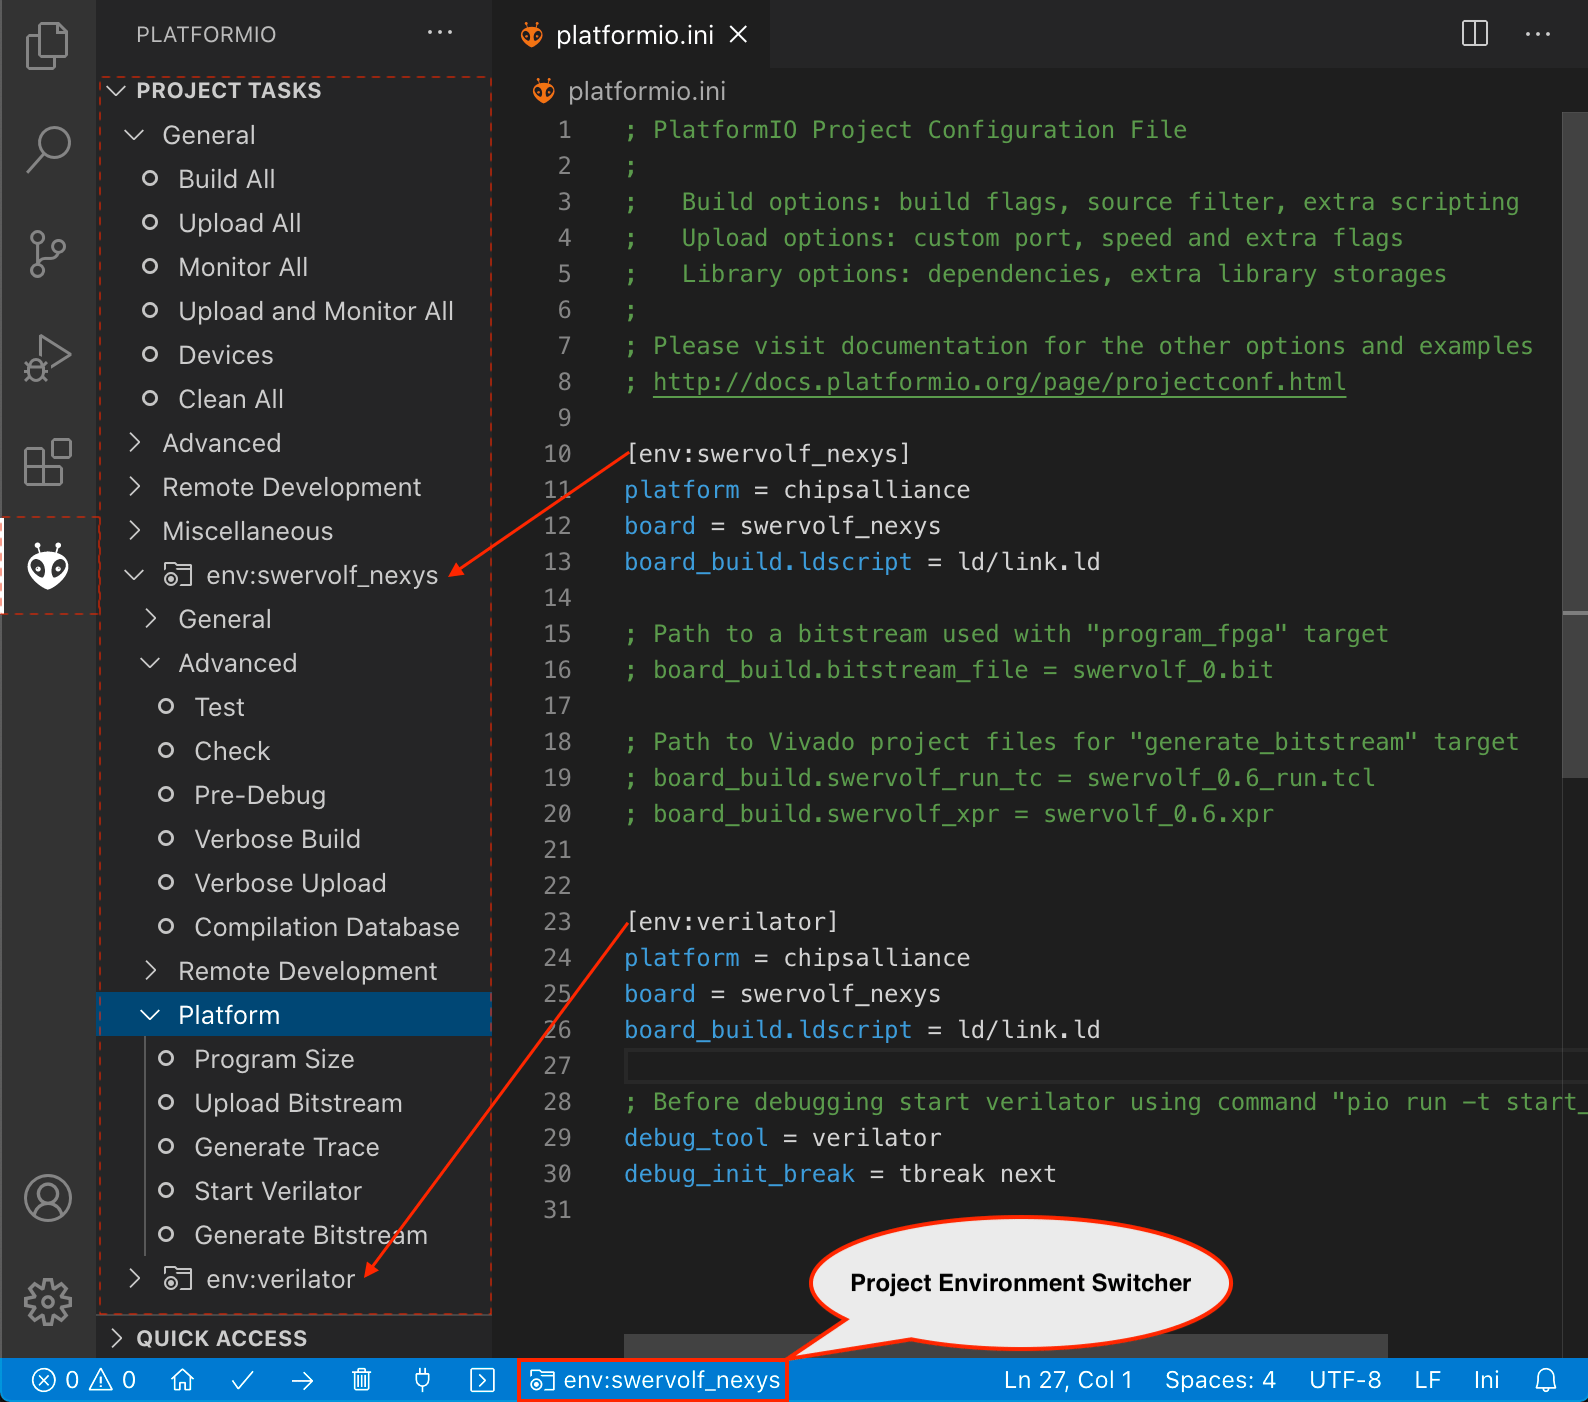Collapse PROJECT TASKS section
Image resolution: width=1588 pixels, height=1402 pixels.
295,91
